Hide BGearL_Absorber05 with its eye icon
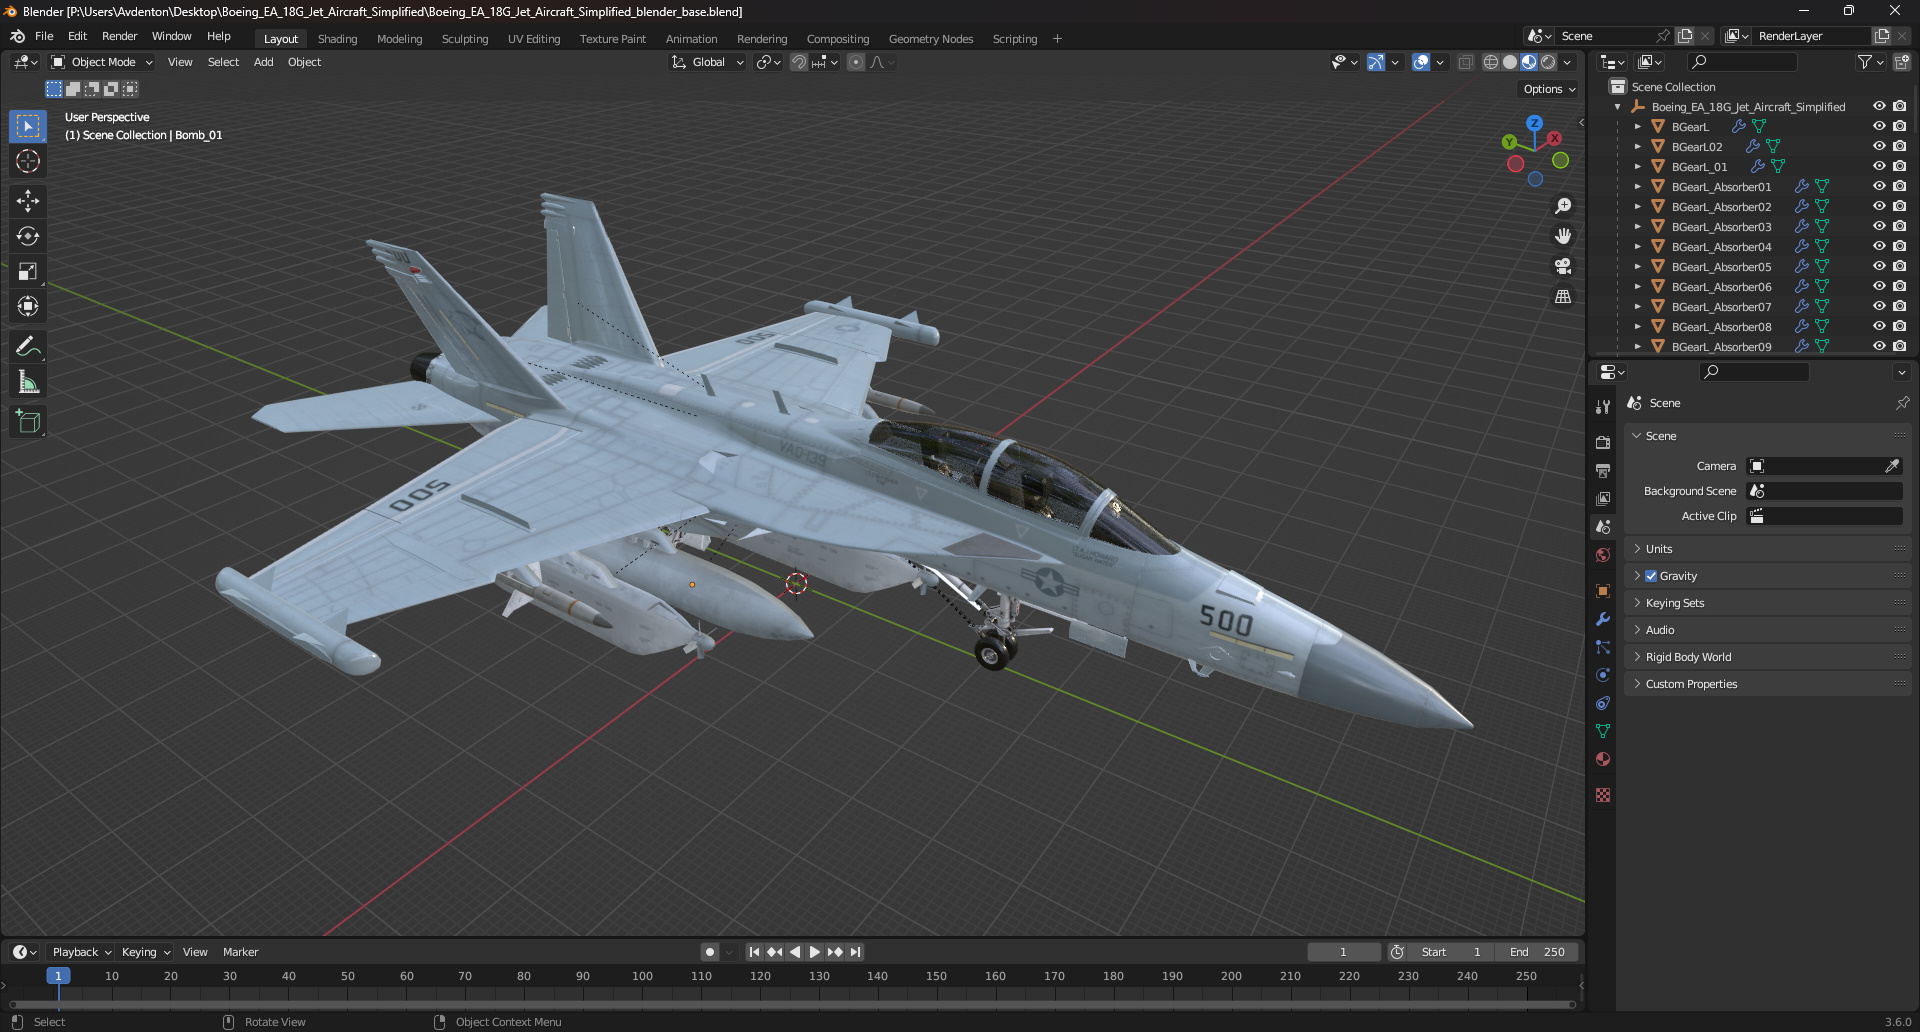The width and height of the screenshot is (1920, 1032). click(x=1879, y=266)
